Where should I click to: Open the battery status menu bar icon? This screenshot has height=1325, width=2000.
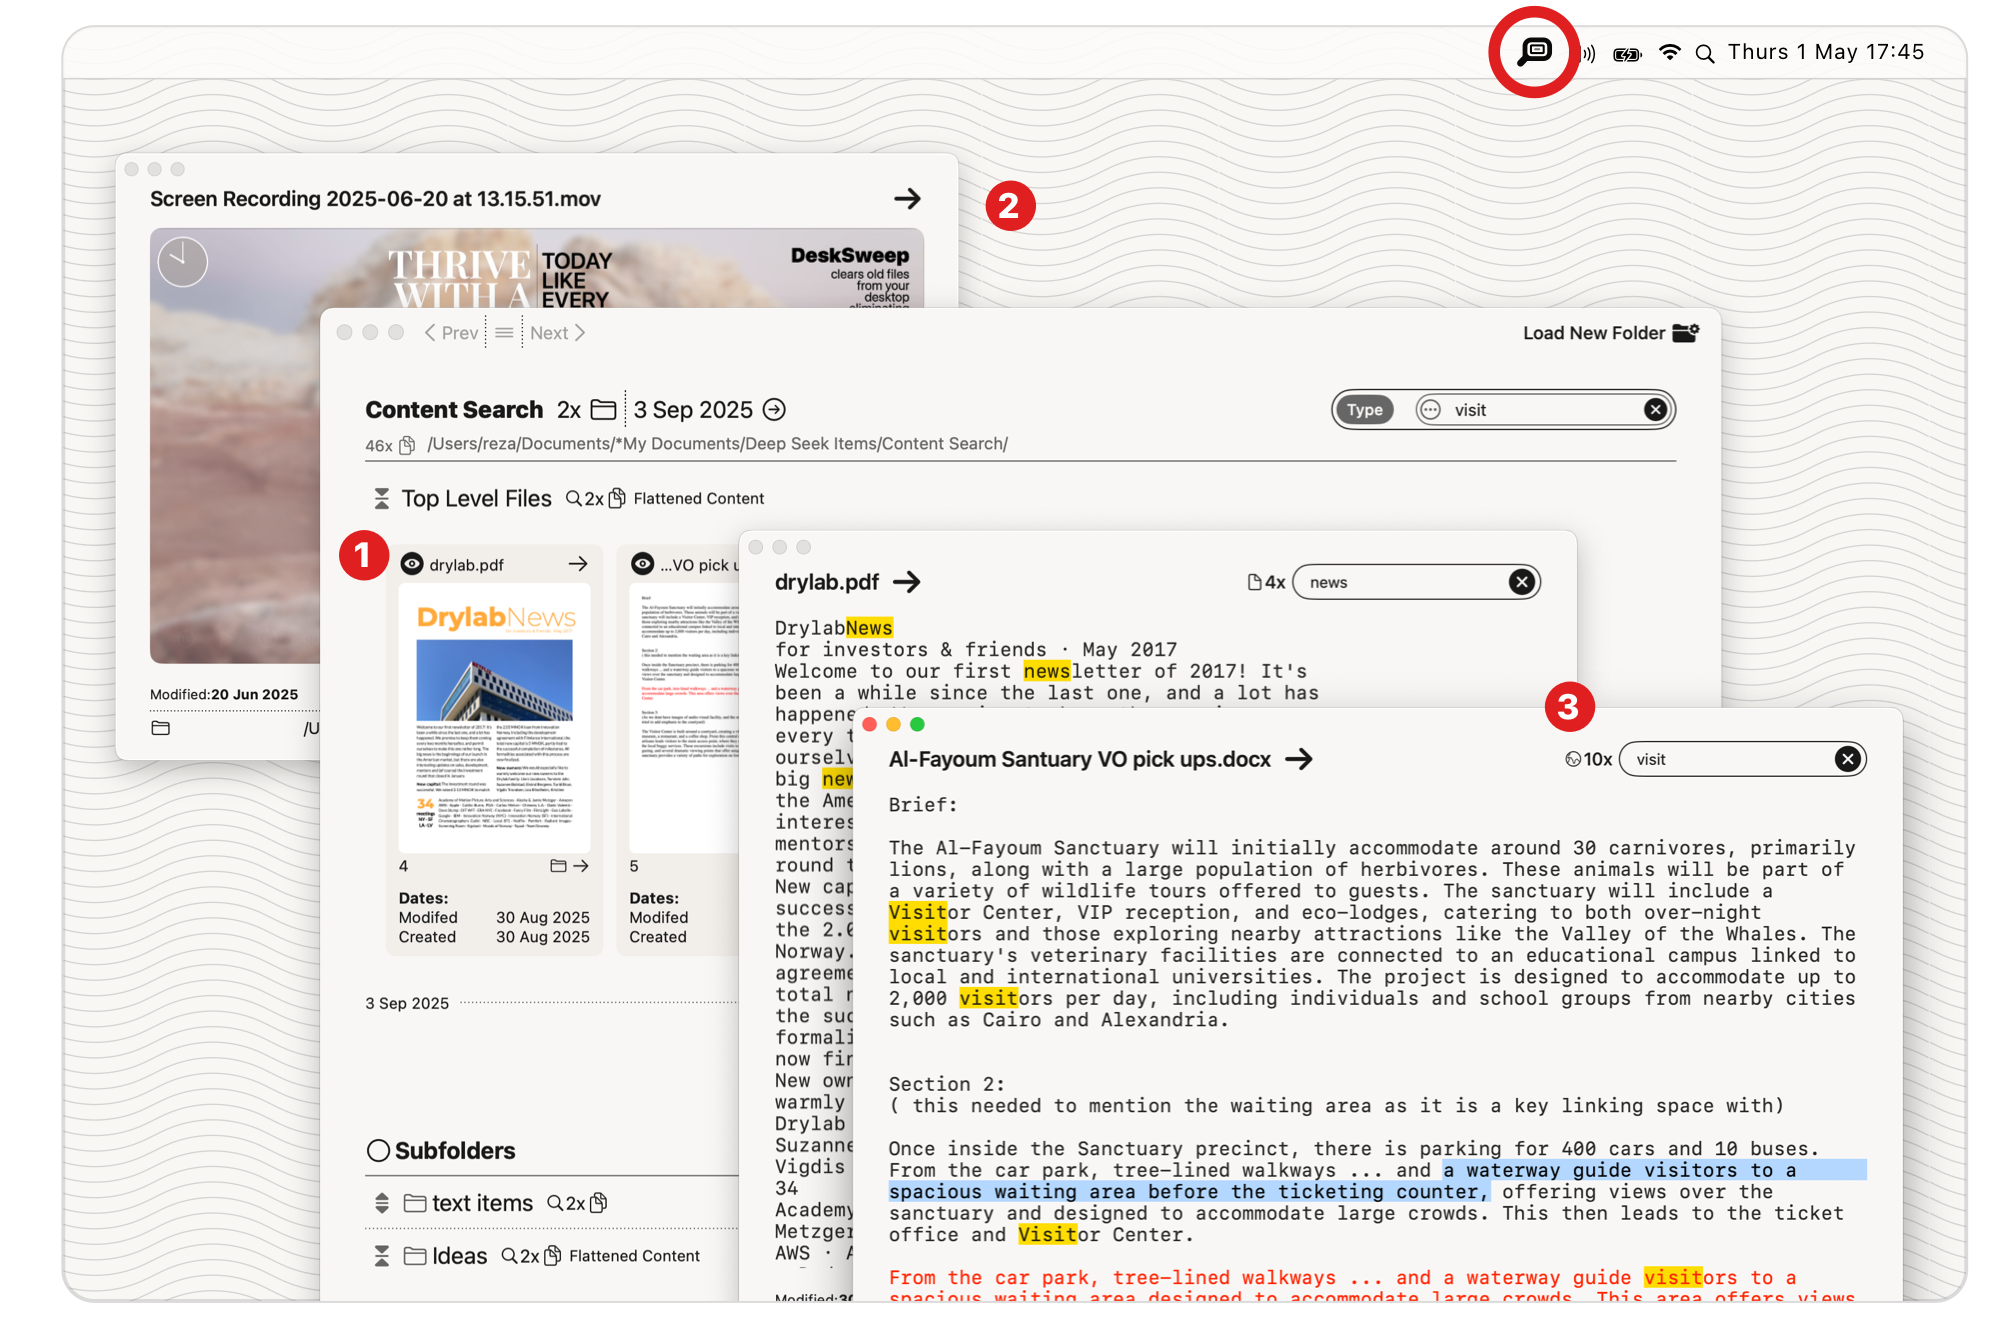1627,54
